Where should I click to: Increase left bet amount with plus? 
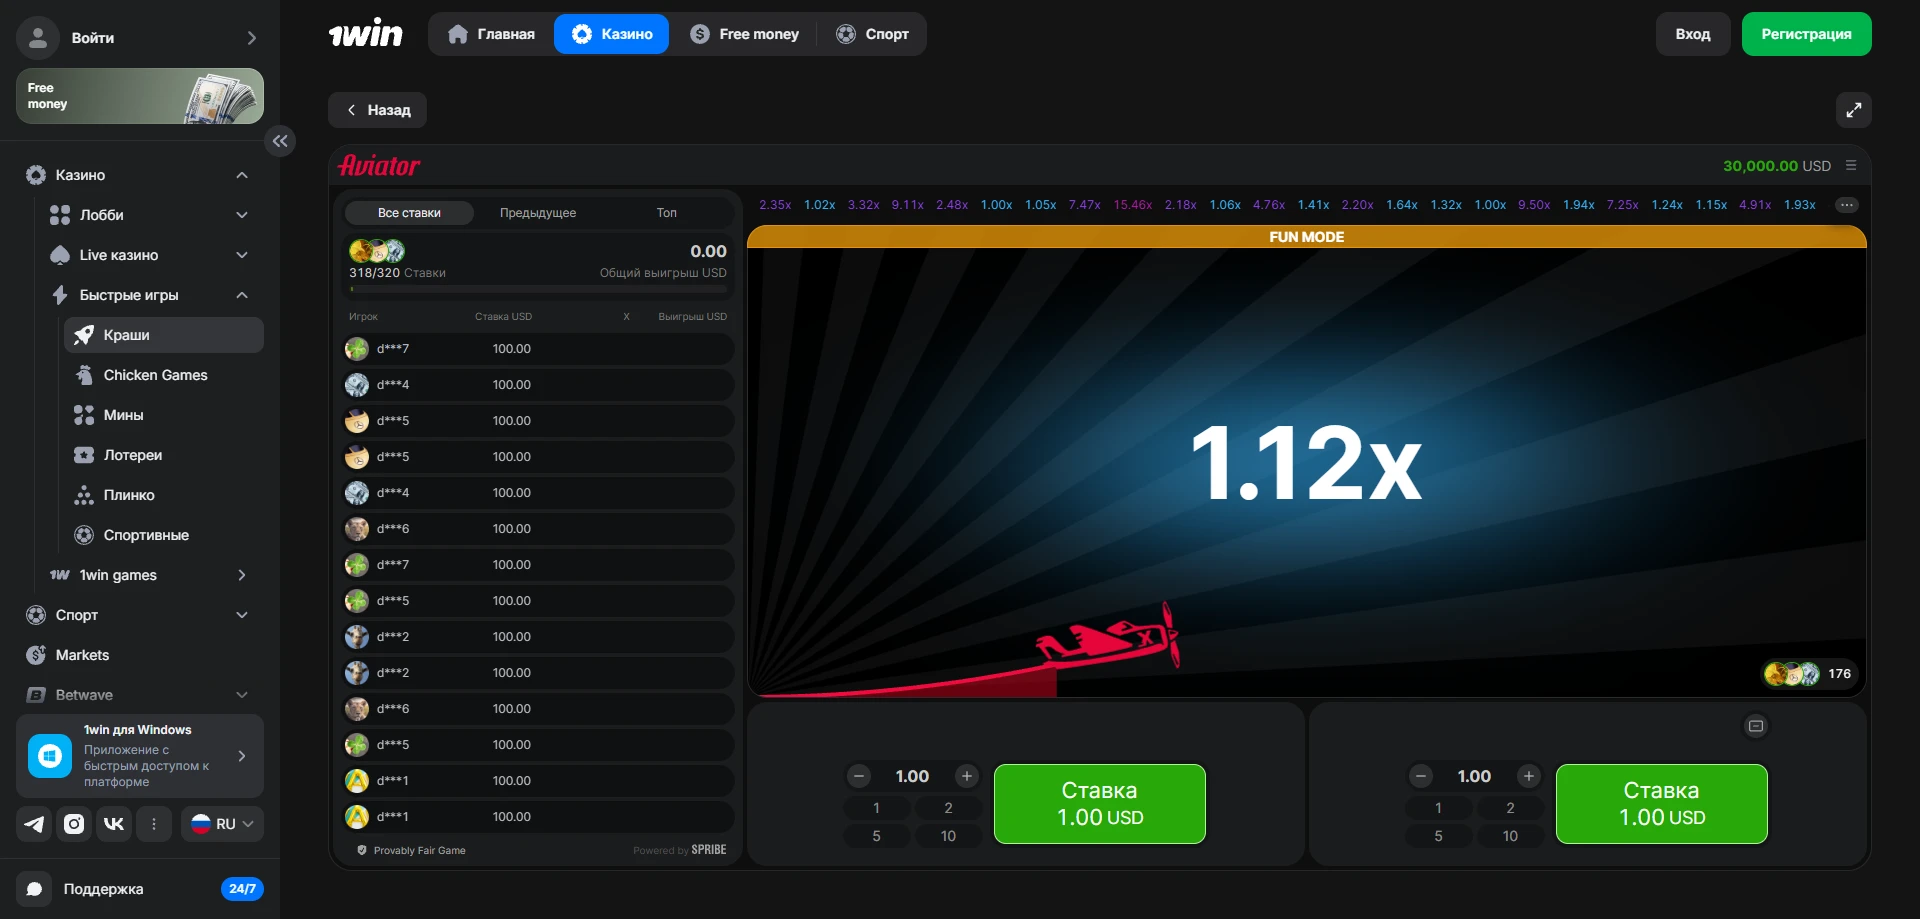(967, 776)
